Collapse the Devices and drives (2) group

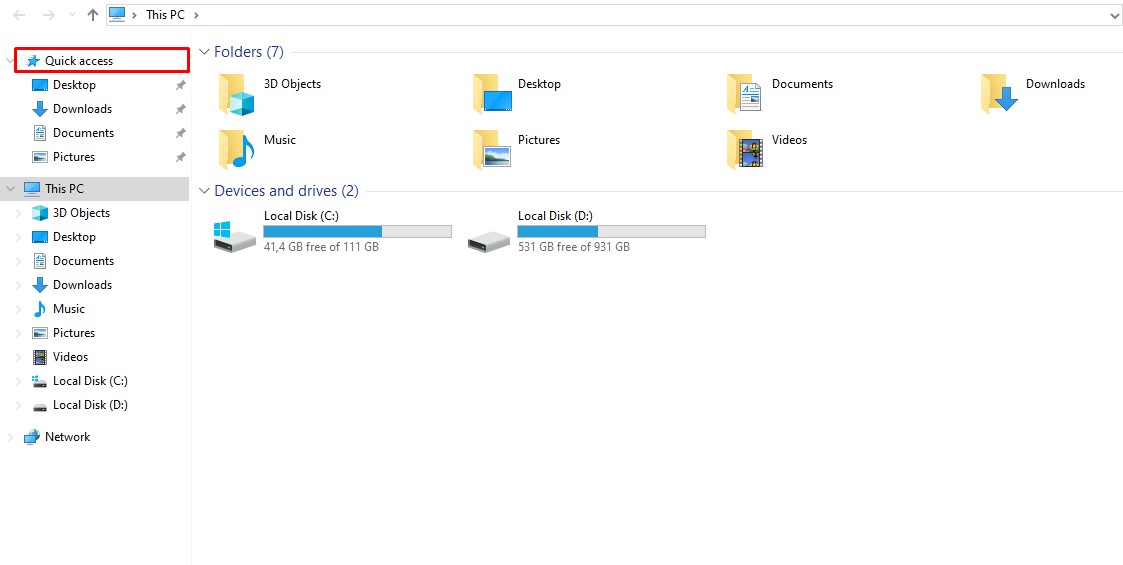pyautogui.click(x=205, y=191)
